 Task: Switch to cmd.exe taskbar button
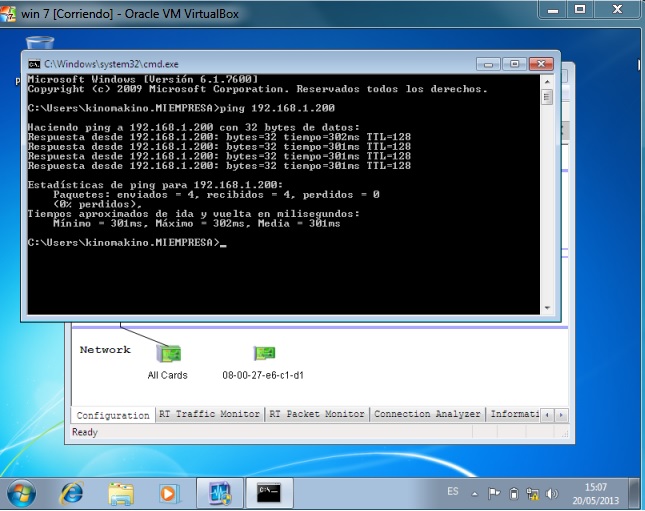point(269,493)
